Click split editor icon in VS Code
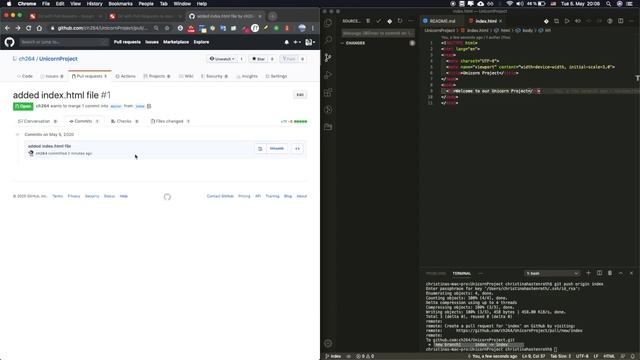This screenshot has height=360, width=640. 620,21
